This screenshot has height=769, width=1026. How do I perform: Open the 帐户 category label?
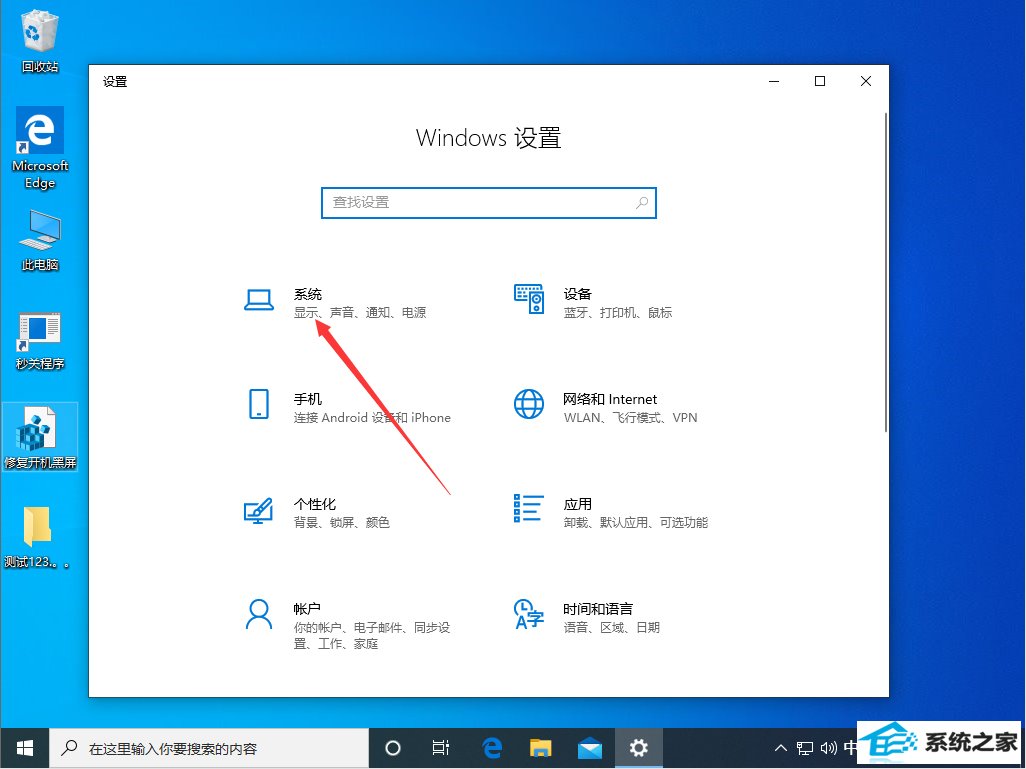(307, 609)
